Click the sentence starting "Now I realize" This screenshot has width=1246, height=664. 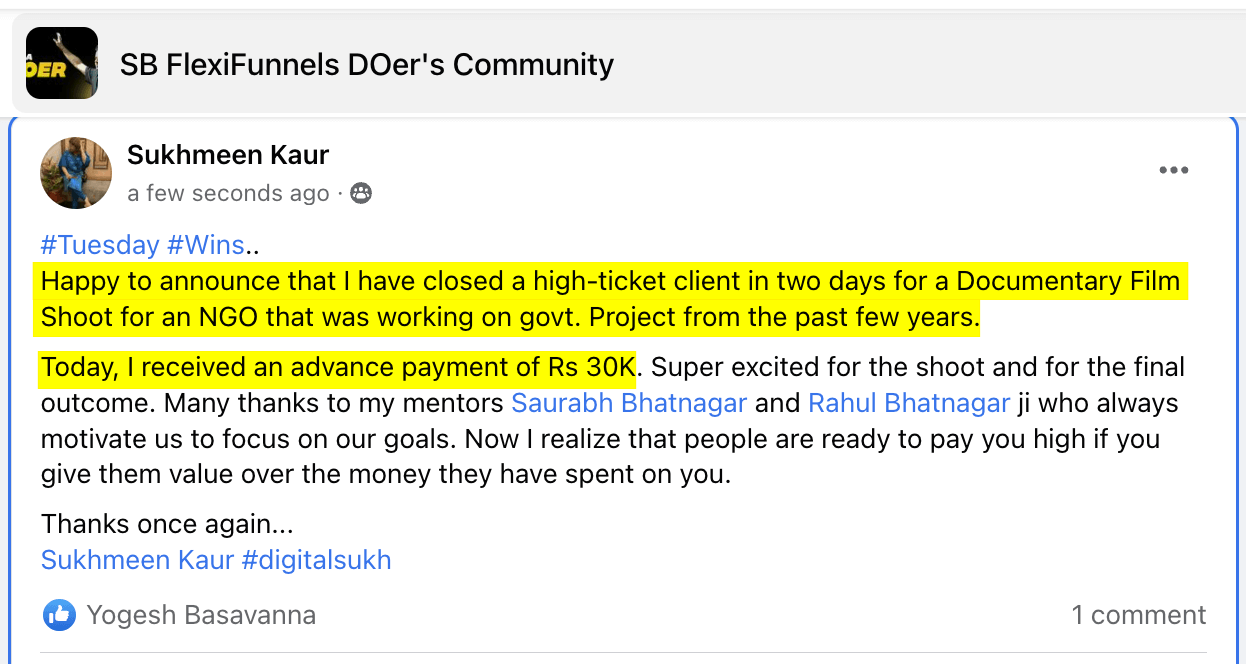[800, 439]
